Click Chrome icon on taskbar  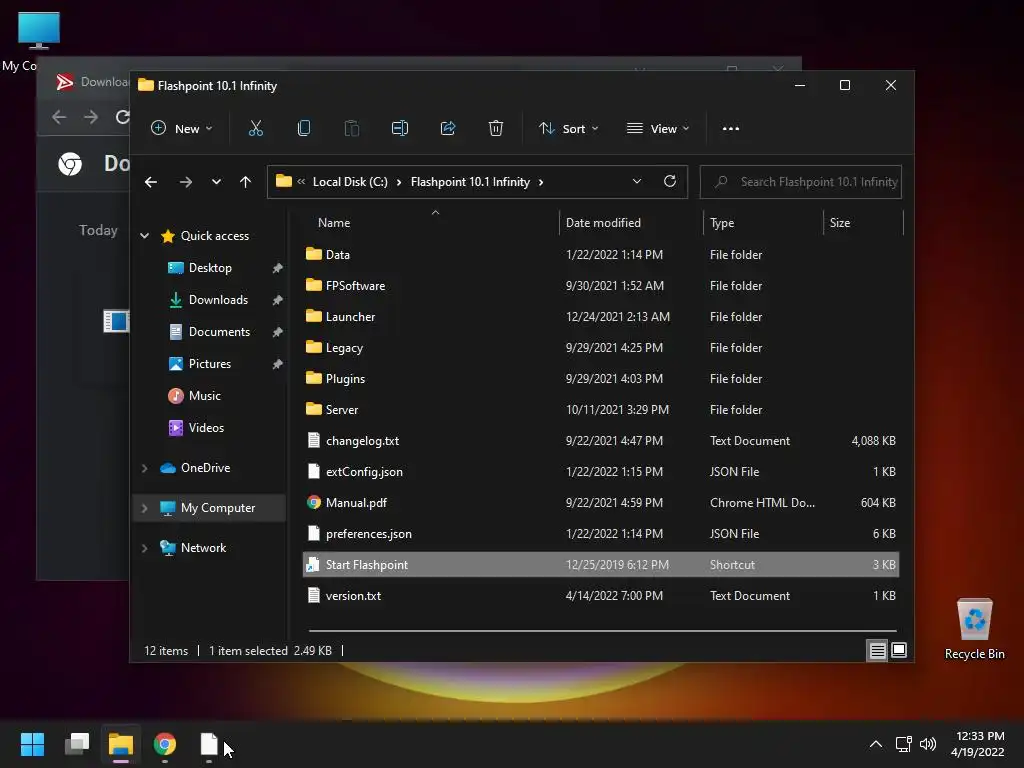coord(165,744)
